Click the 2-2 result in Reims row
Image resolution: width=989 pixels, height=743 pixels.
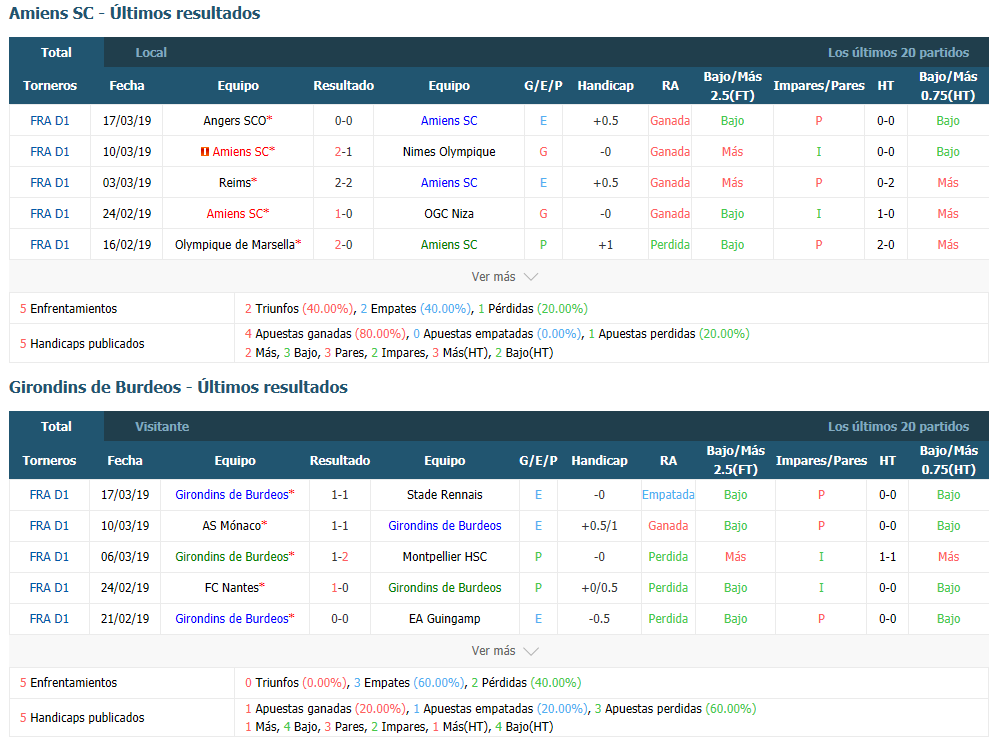click(x=344, y=182)
